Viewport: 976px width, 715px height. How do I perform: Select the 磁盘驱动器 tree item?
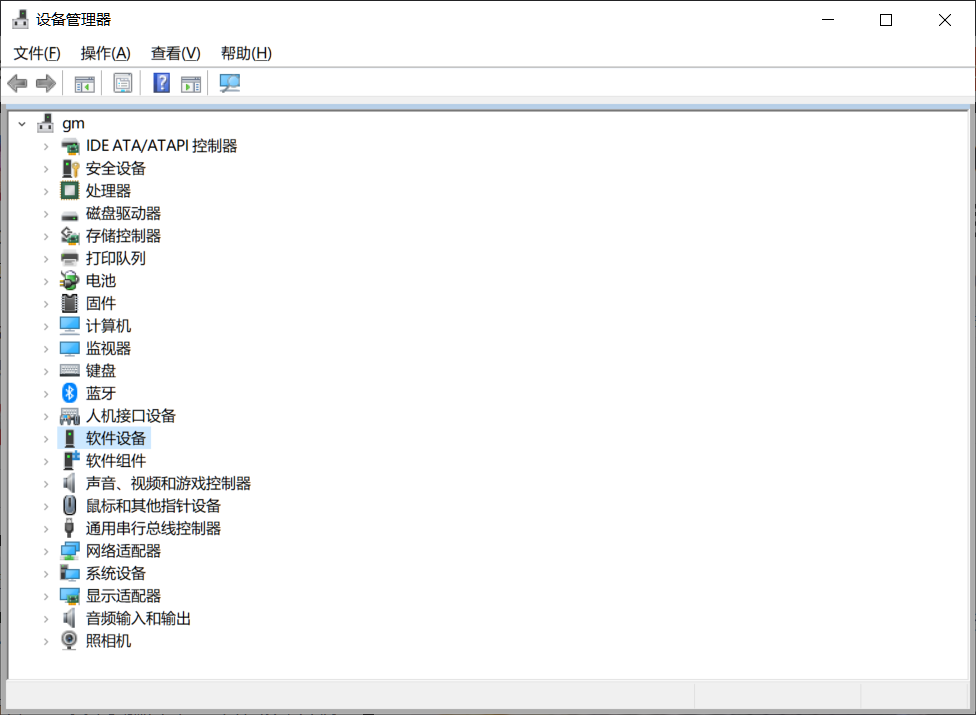pyautogui.click(x=123, y=213)
